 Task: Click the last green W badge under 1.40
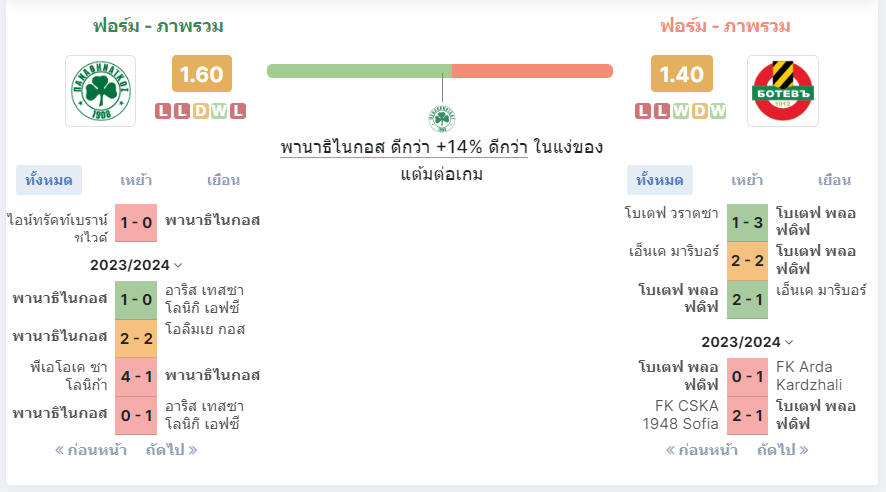(x=718, y=111)
